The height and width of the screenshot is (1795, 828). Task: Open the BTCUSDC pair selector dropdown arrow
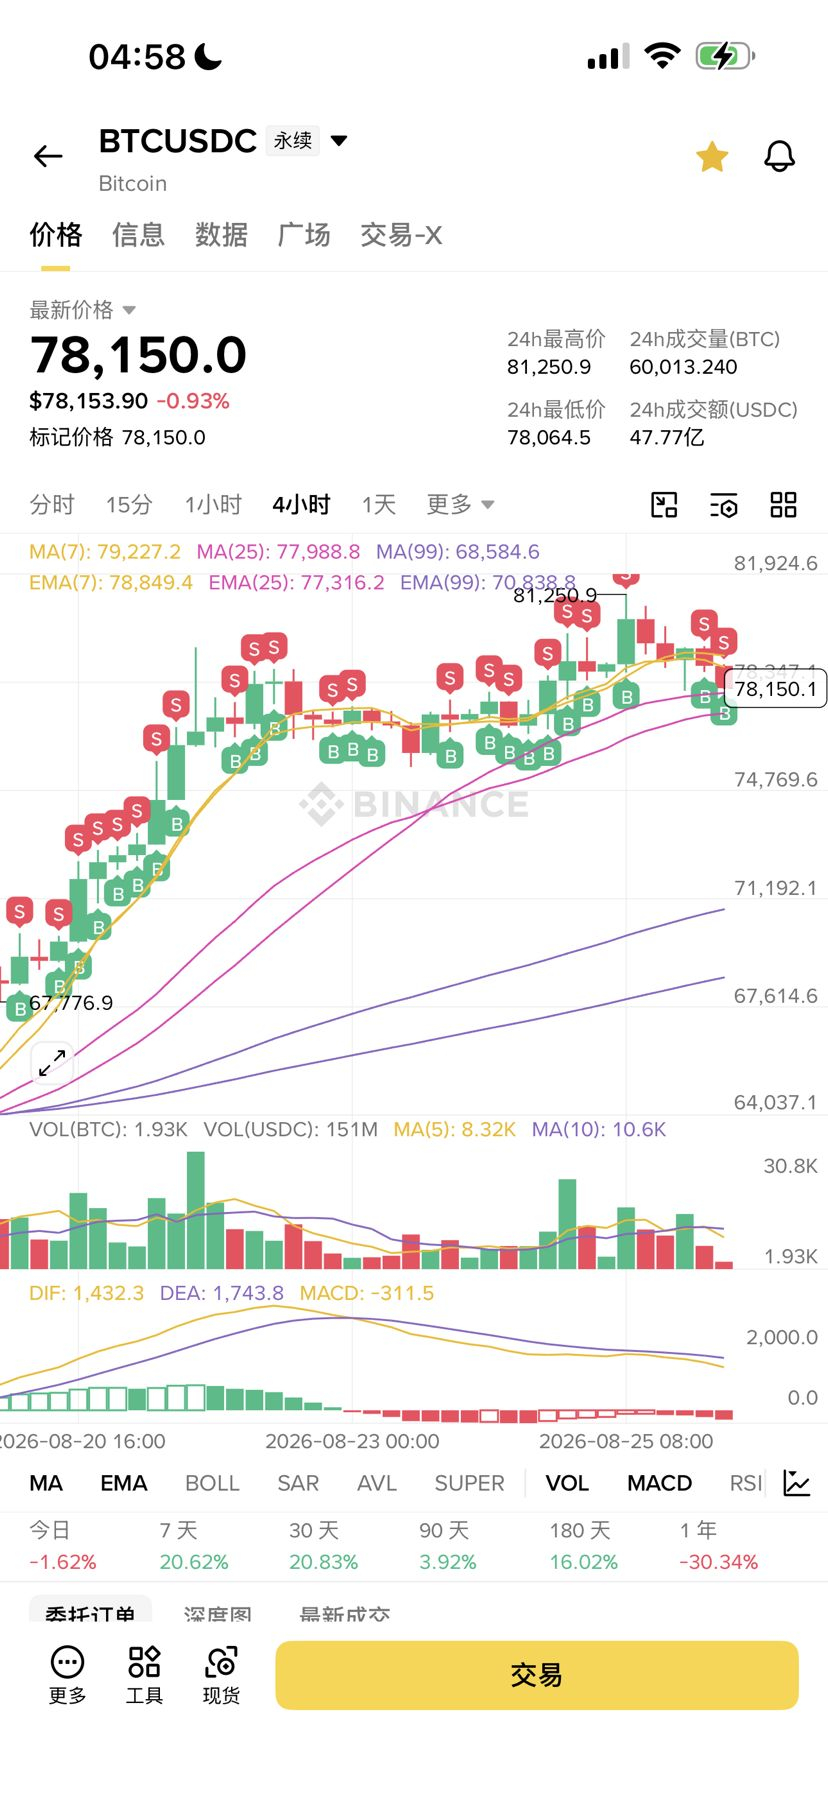(339, 141)
